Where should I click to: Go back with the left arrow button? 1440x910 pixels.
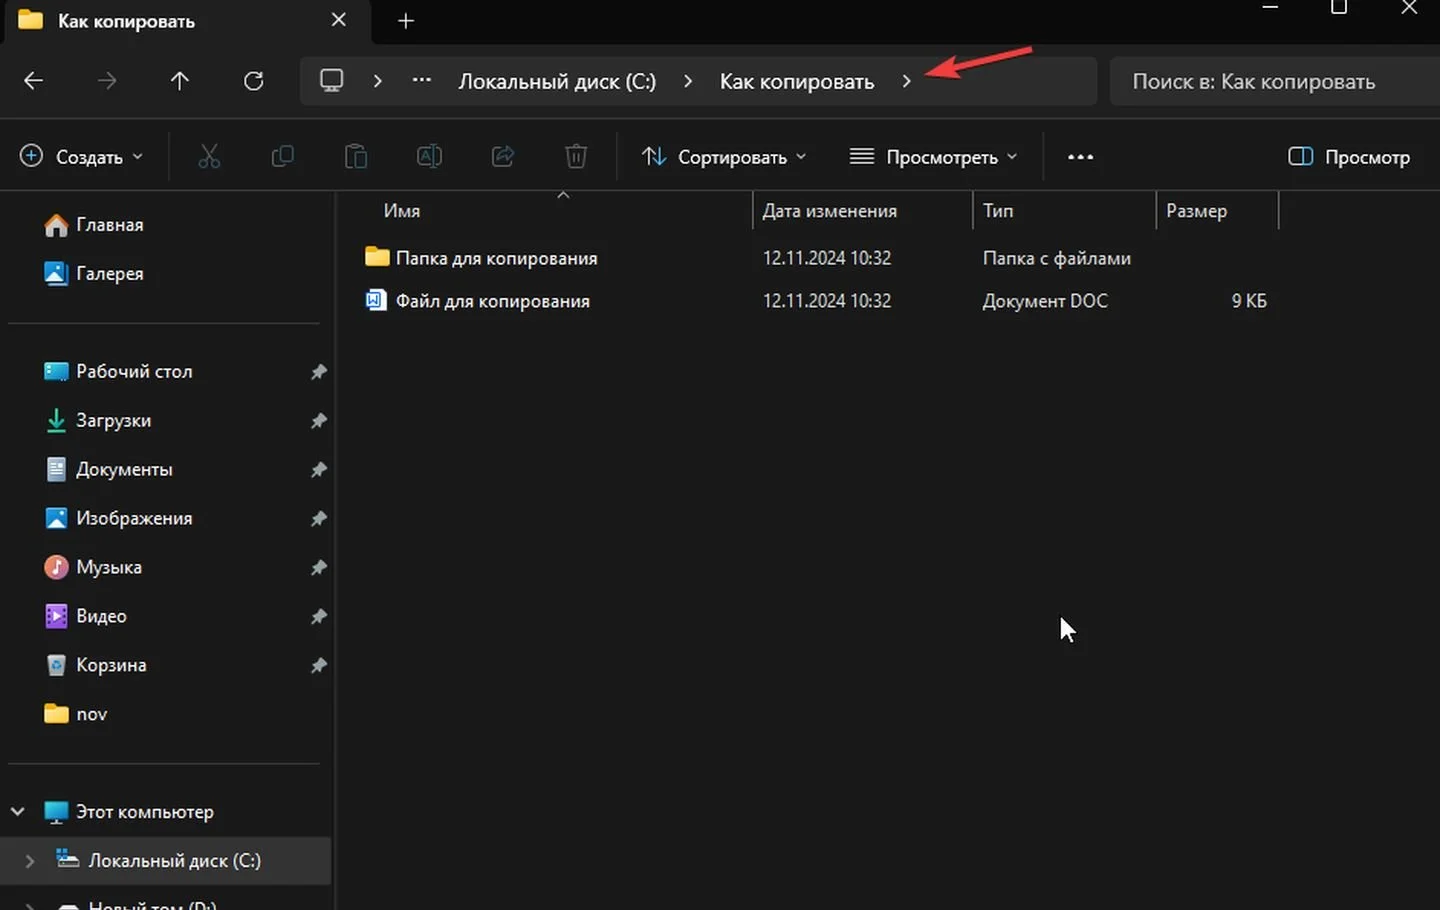[33, 81]
